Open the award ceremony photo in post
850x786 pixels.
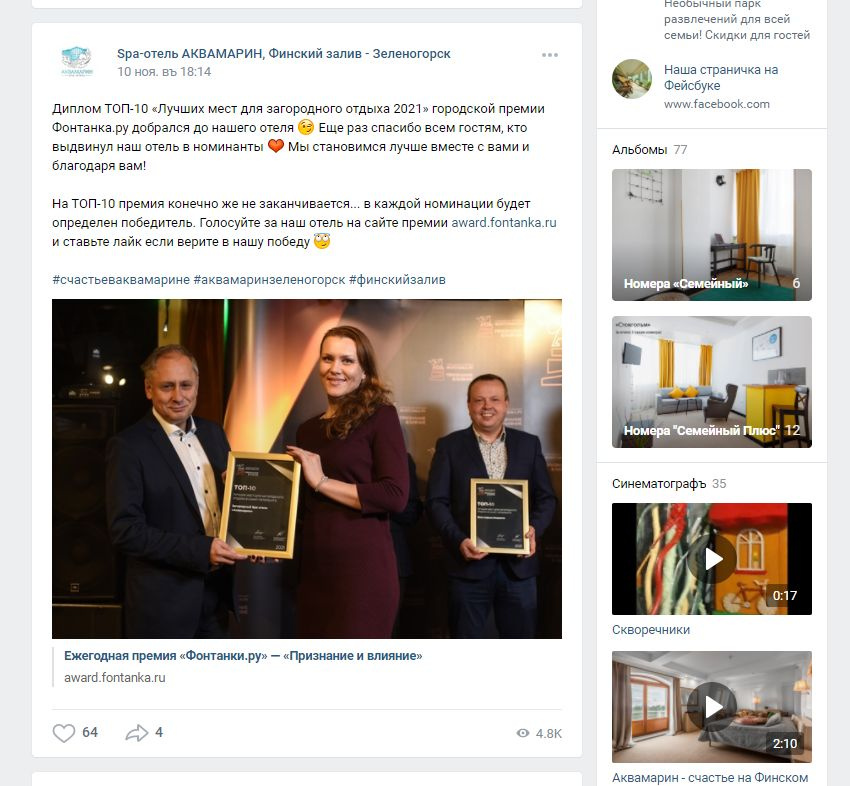pos(307,469)
